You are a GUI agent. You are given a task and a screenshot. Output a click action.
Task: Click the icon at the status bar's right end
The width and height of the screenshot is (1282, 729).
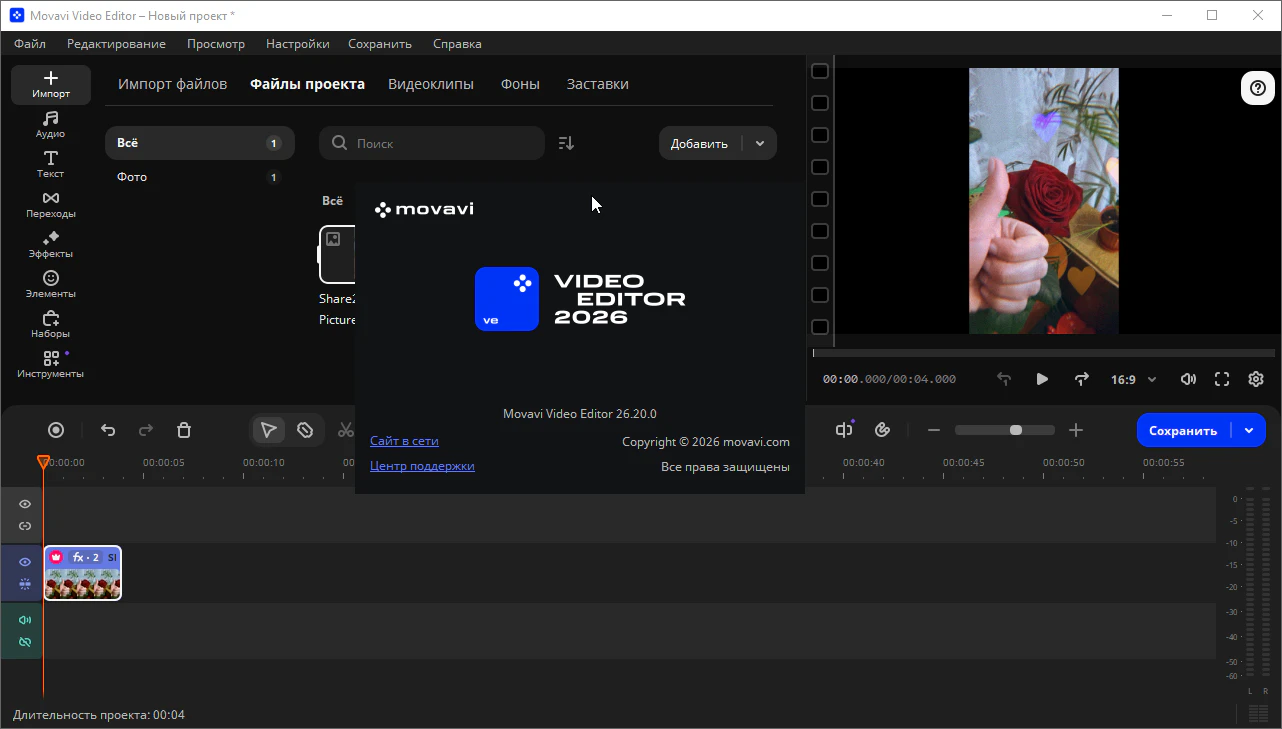click(1258, 714)
